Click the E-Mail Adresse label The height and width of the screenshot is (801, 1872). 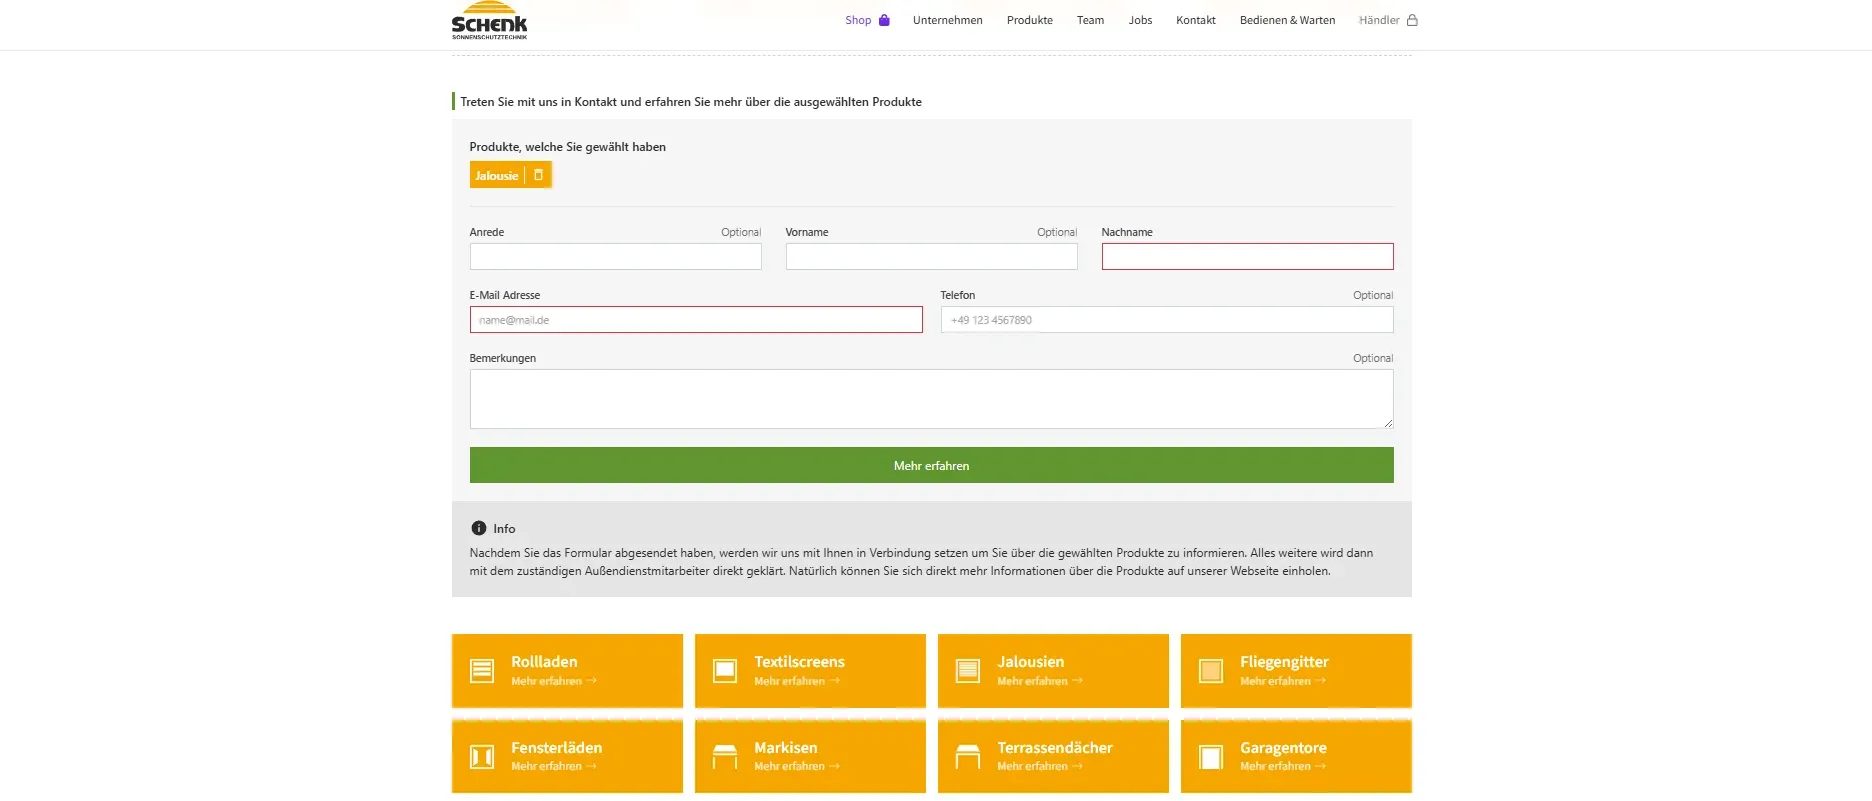click(x=504, y=295)
